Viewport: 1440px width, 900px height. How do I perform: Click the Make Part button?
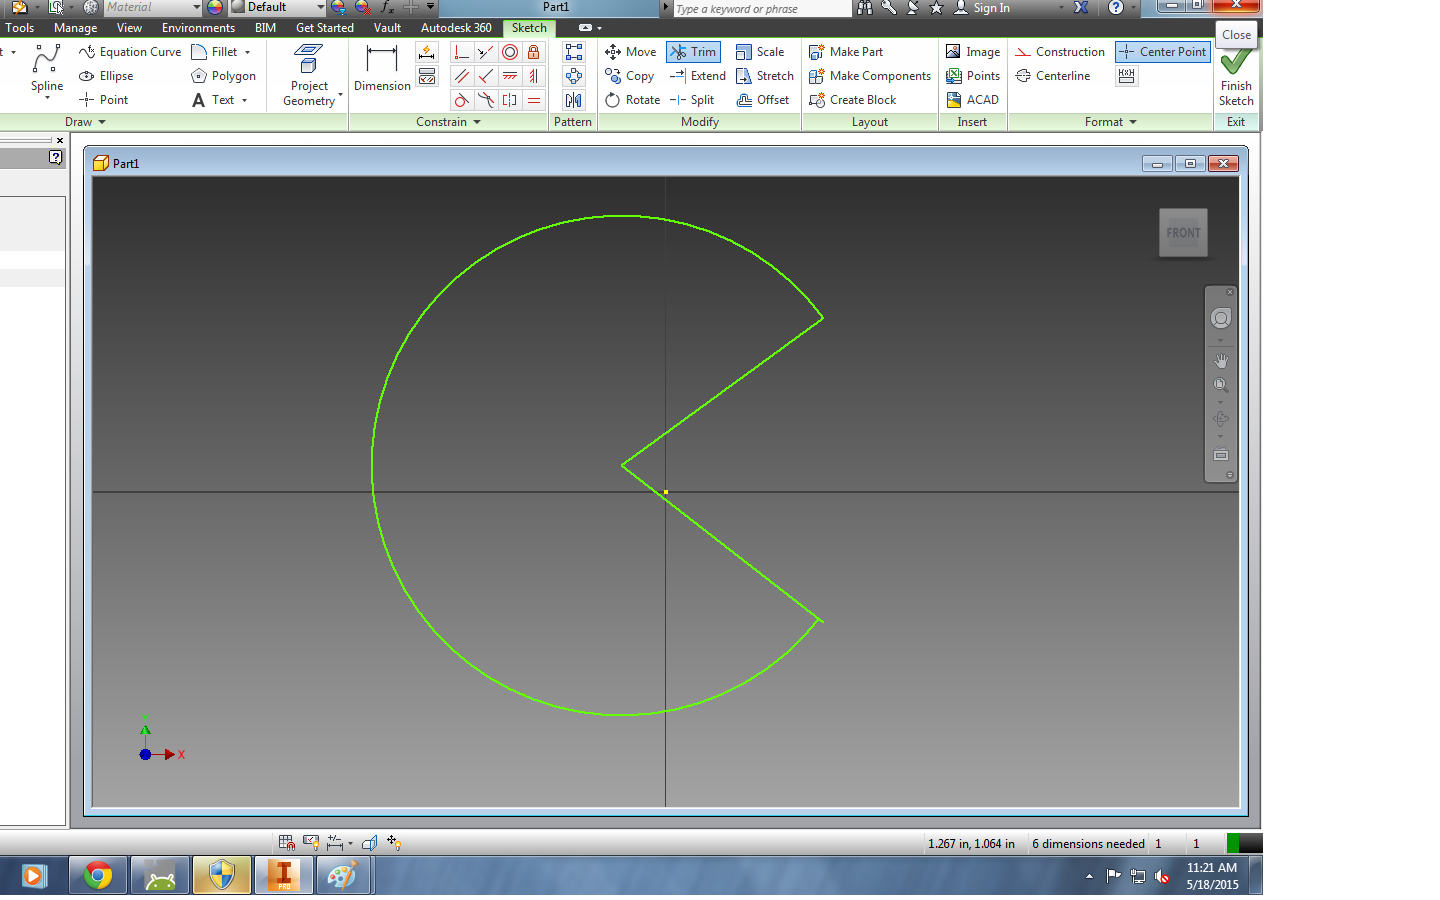point(846,52)
